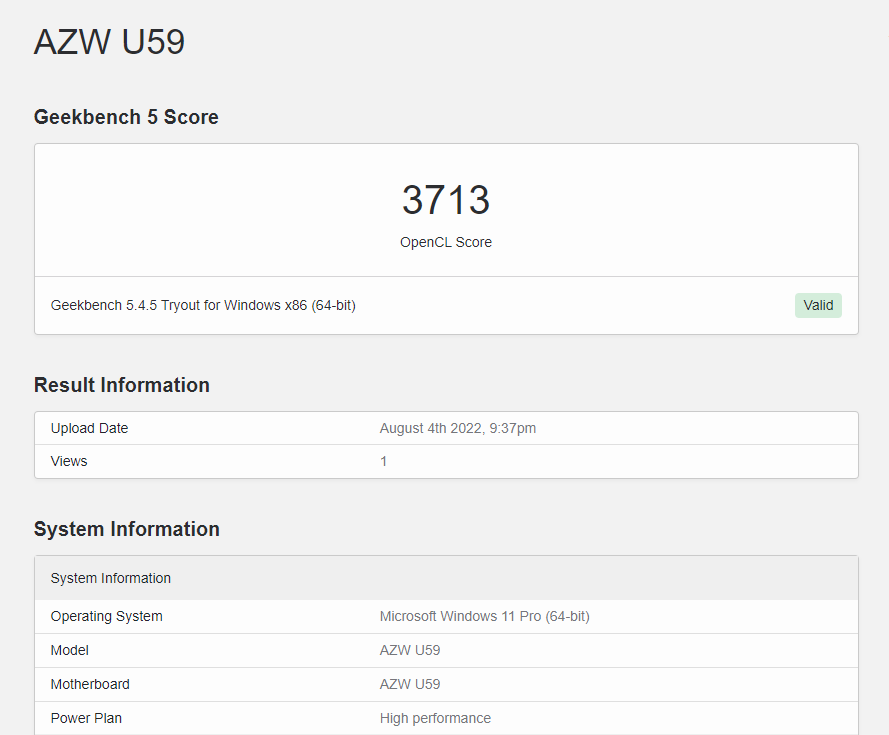Click the Upload Date row label

pos(89,428)
